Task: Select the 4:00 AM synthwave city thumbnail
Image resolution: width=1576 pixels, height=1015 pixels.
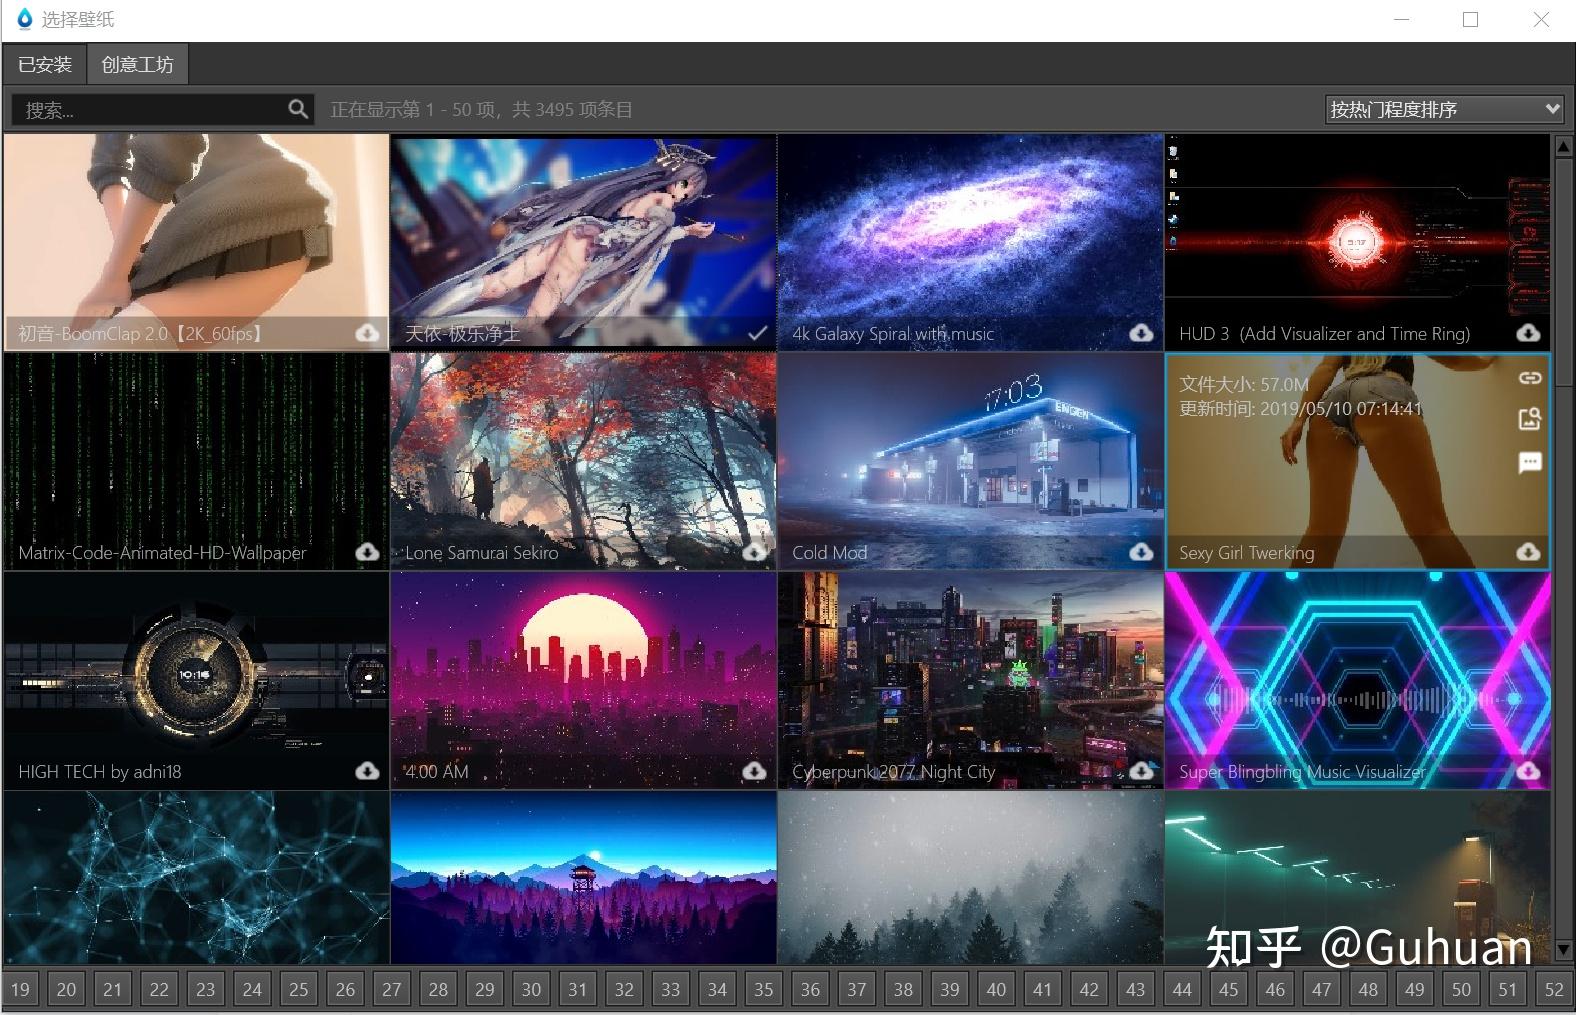Action: pyautogui.click(x=583, y=680)
